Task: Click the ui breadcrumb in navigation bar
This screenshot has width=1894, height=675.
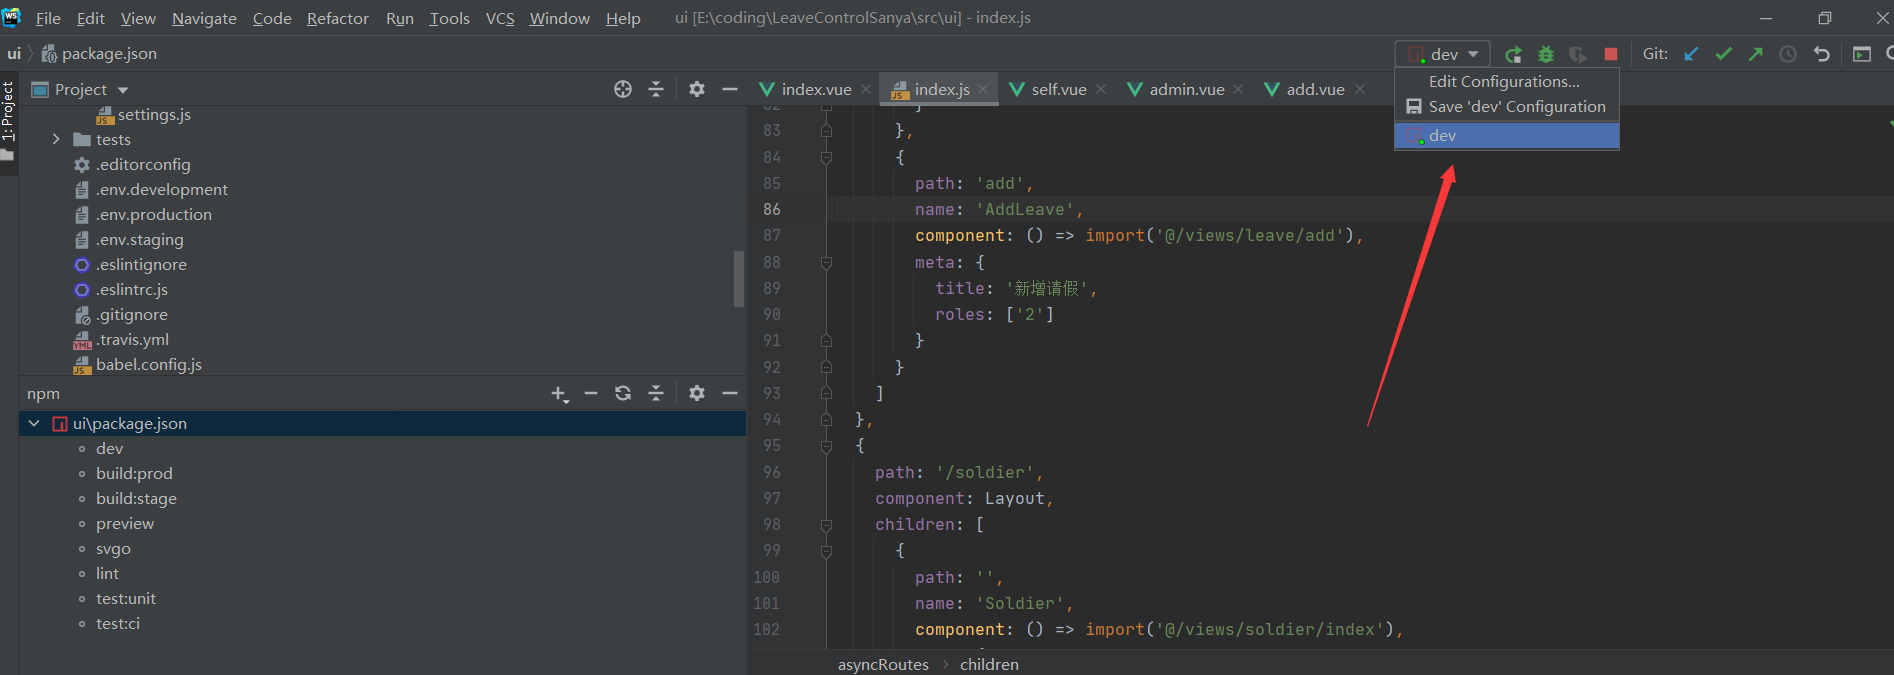Action: 14,53
